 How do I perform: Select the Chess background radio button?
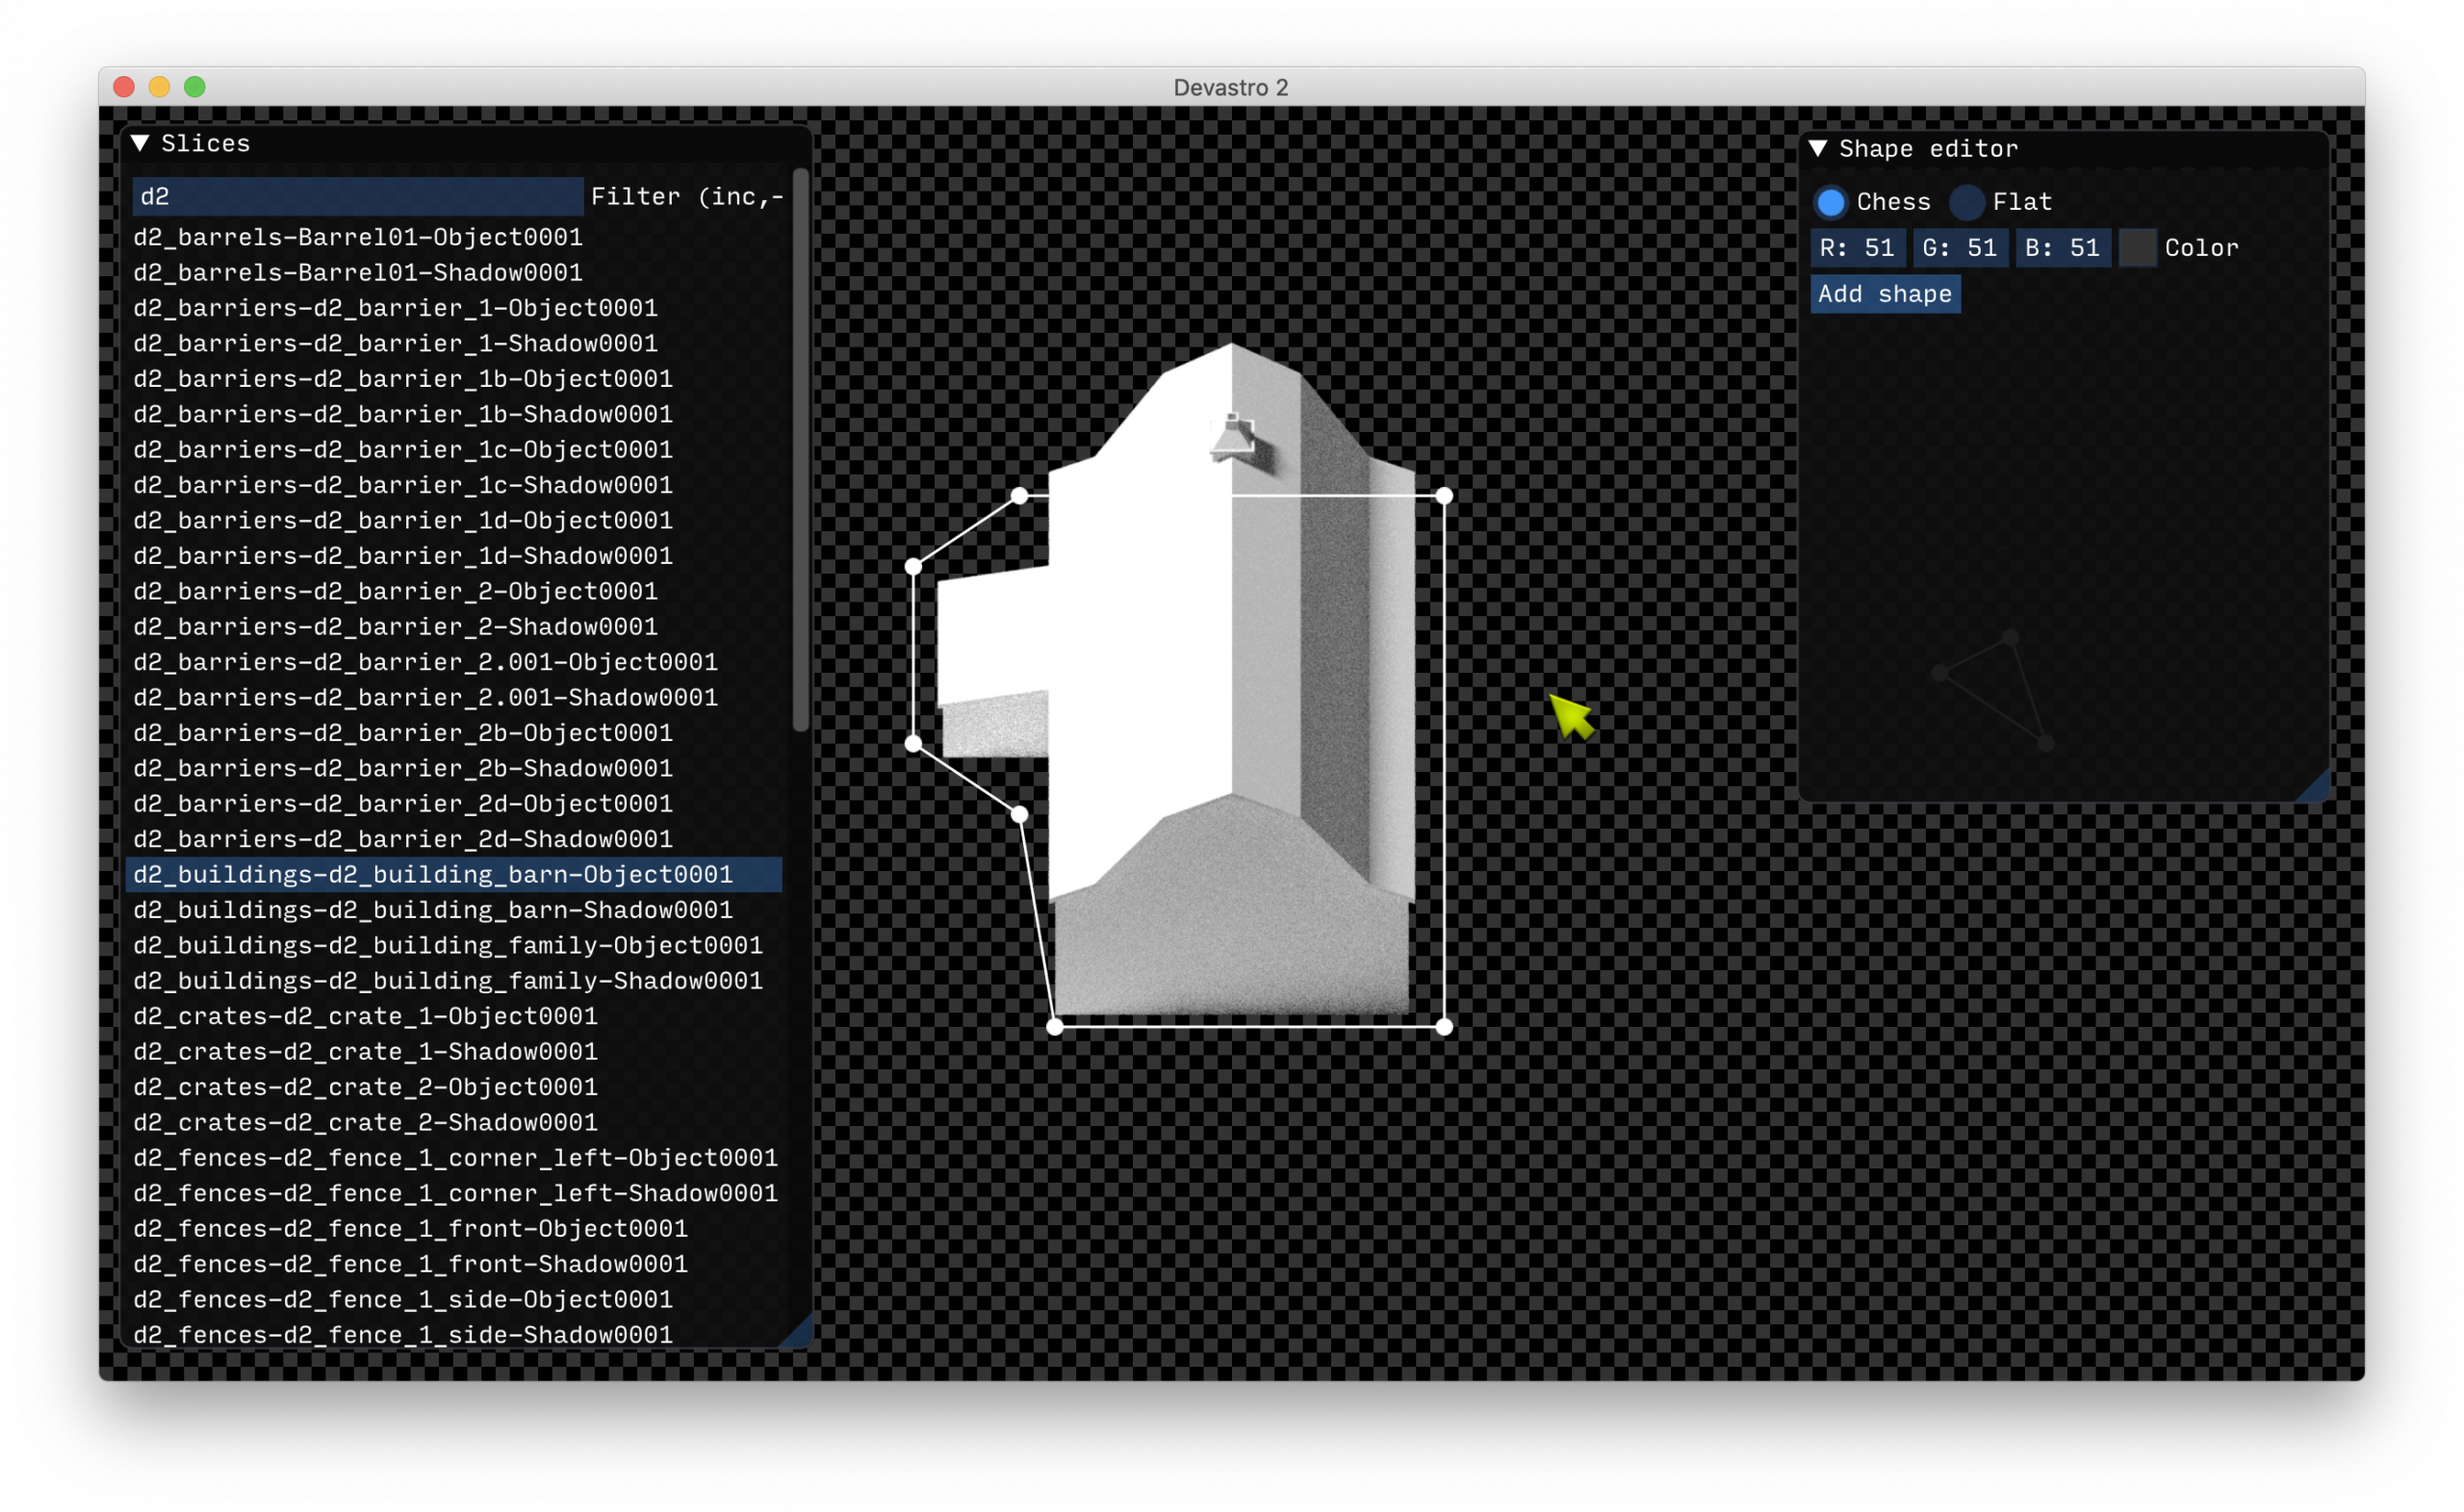tap(1831, 202)
